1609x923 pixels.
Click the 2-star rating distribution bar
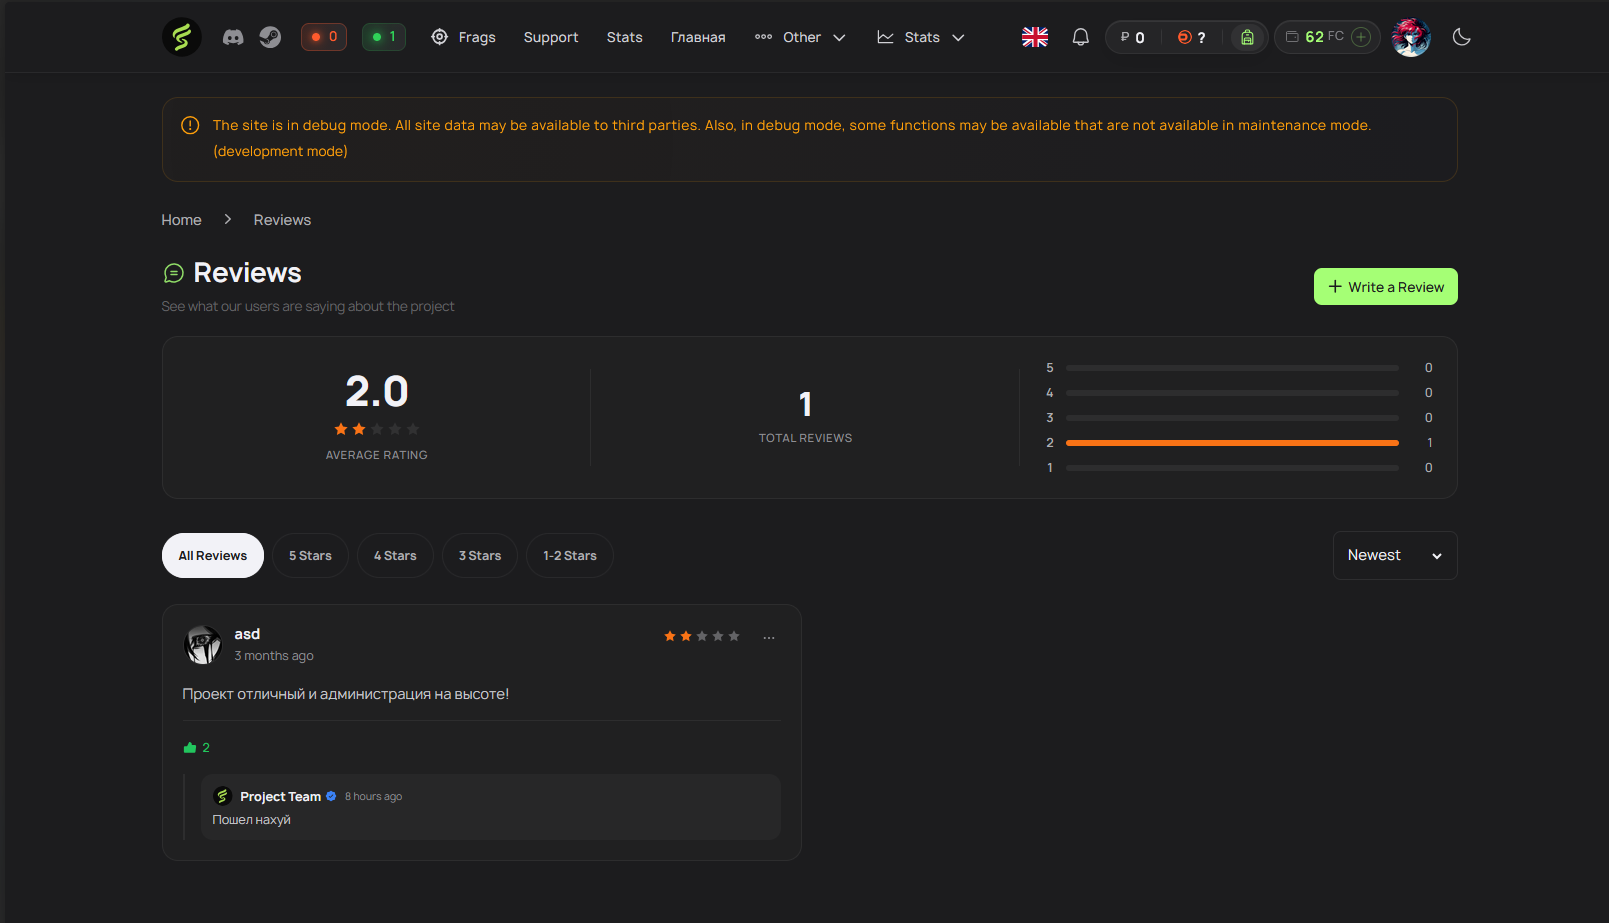point(1231,443)
